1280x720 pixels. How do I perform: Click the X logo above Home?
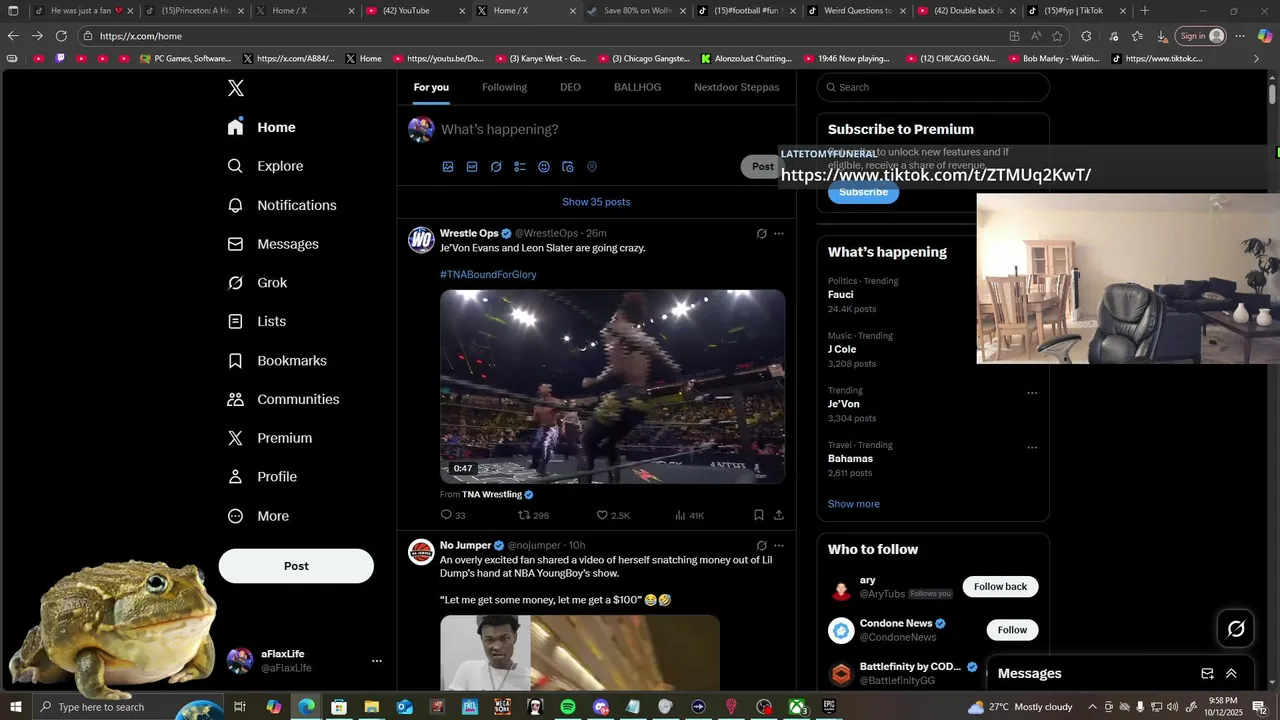point(235,88)
